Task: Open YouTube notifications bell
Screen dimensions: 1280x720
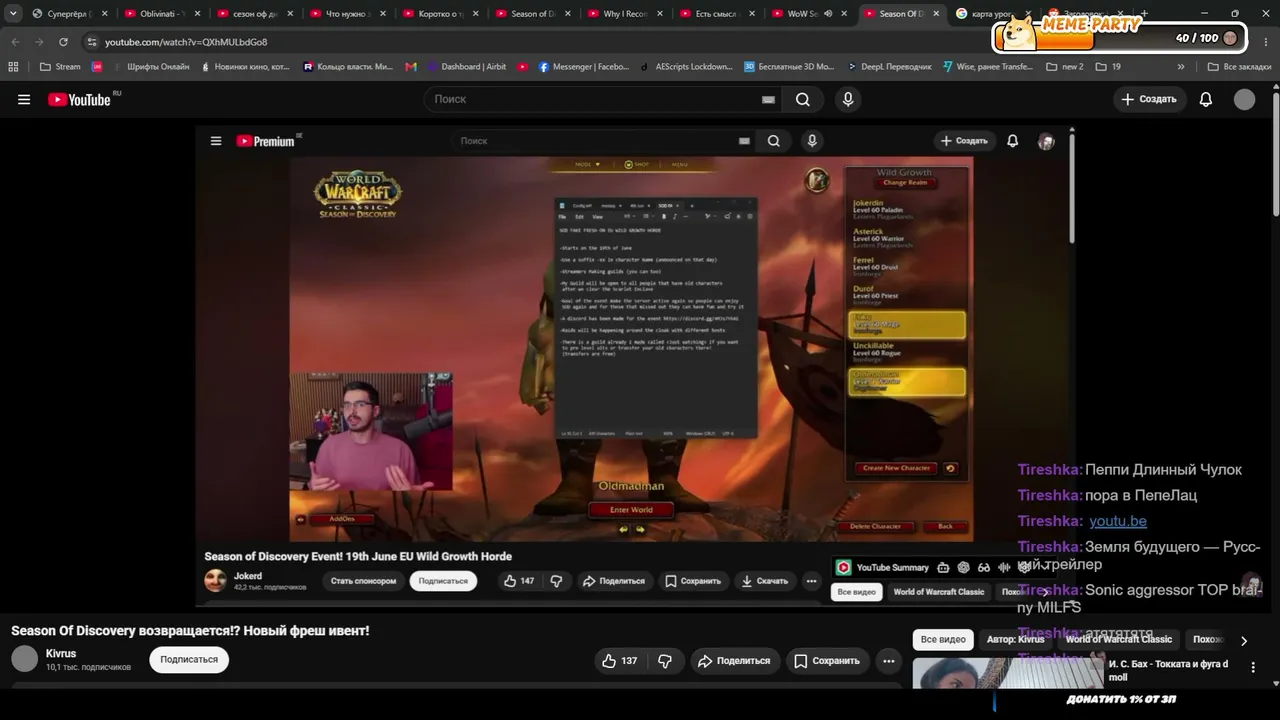Action: point(1206,99)
